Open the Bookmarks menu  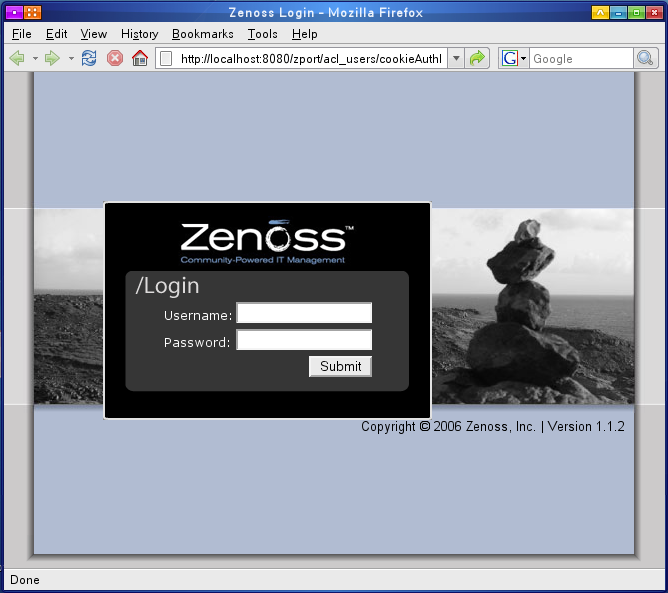click(x=202, y=34)
